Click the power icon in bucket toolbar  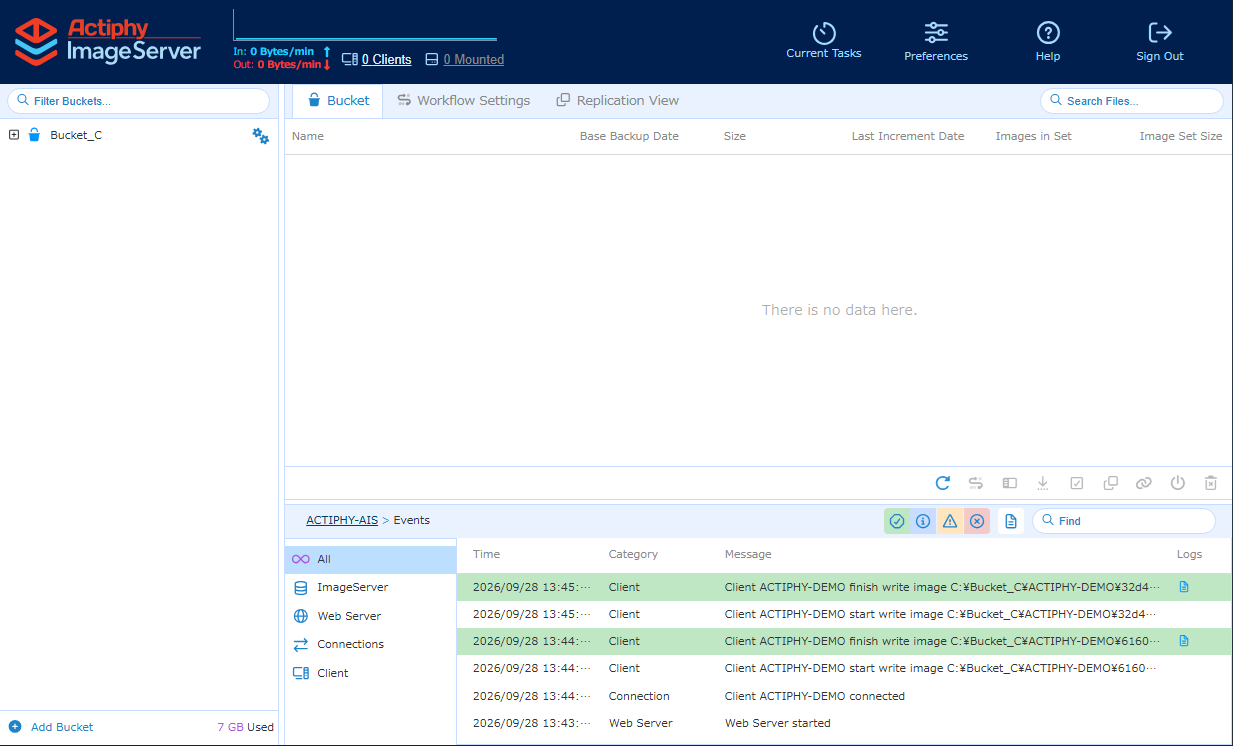coord(1178,483)
